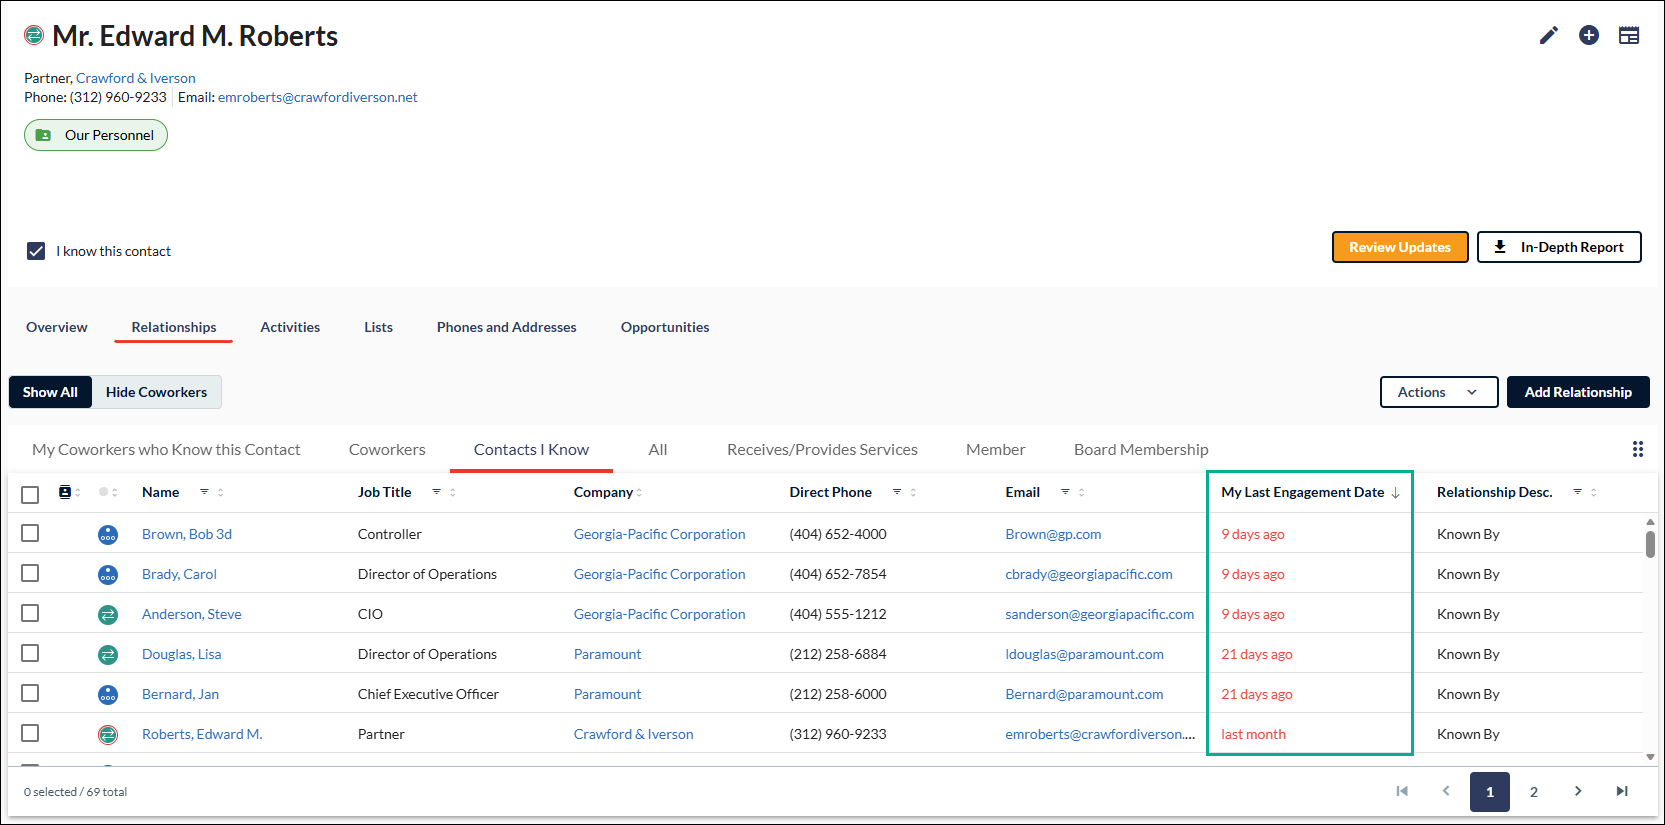The image size is (1665, 825).
Task: Click the status icon for Brown, Bob 3d
Action: point(108,535)
